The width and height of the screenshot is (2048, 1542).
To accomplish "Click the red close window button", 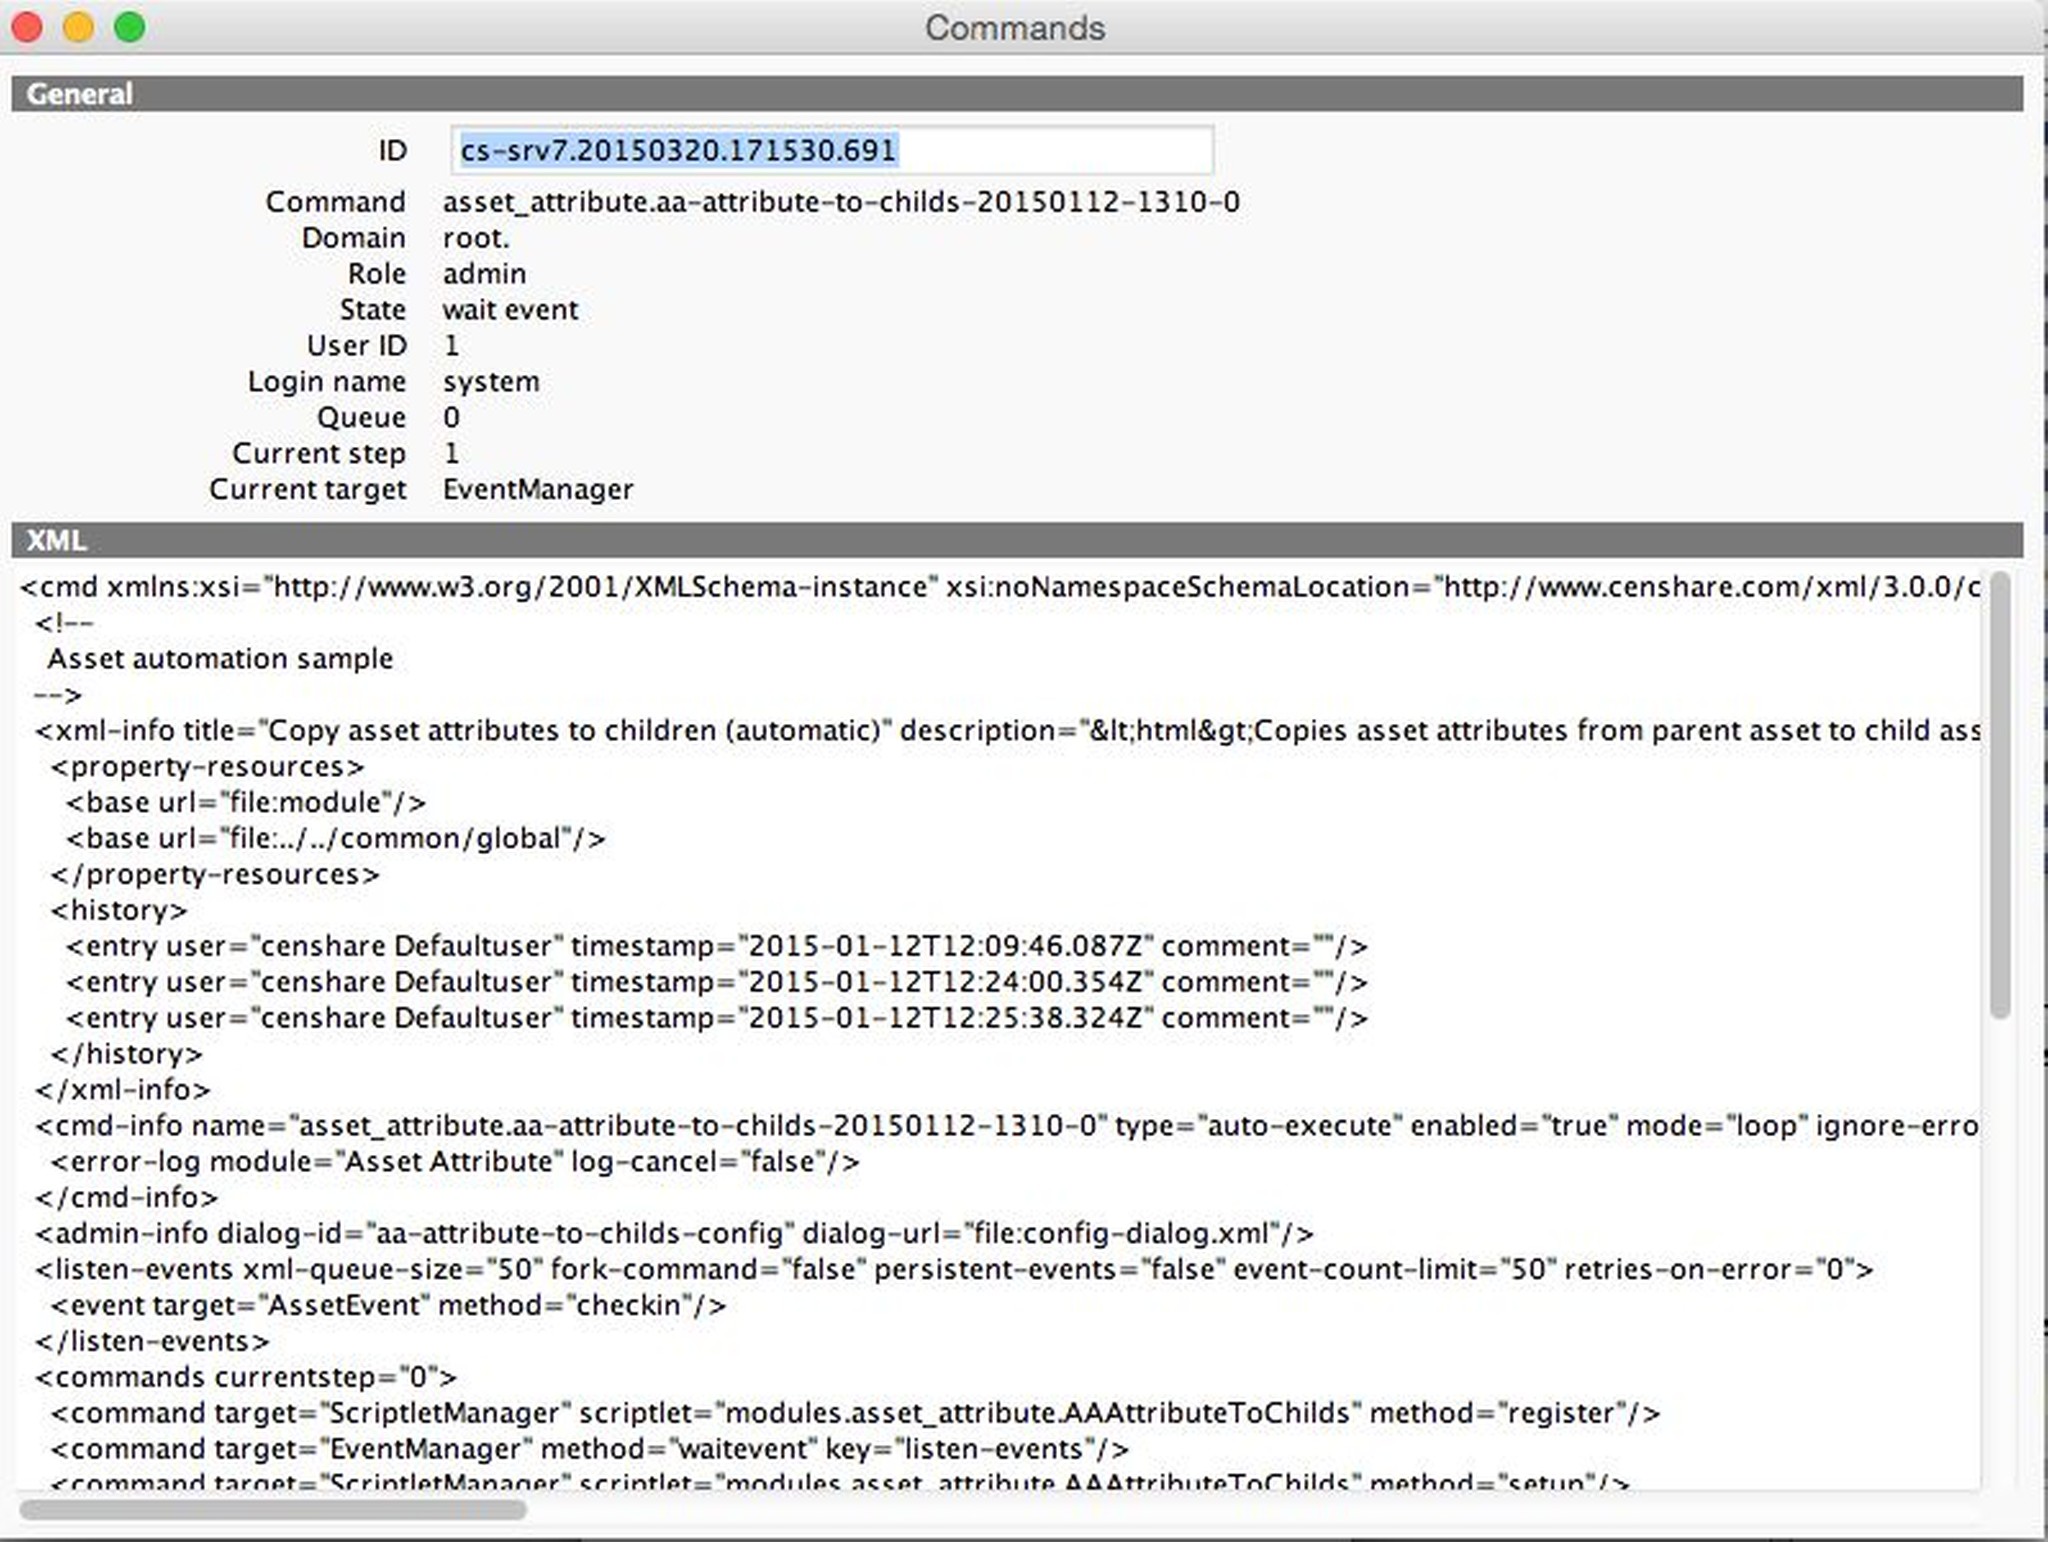I will tap(27, 27).
